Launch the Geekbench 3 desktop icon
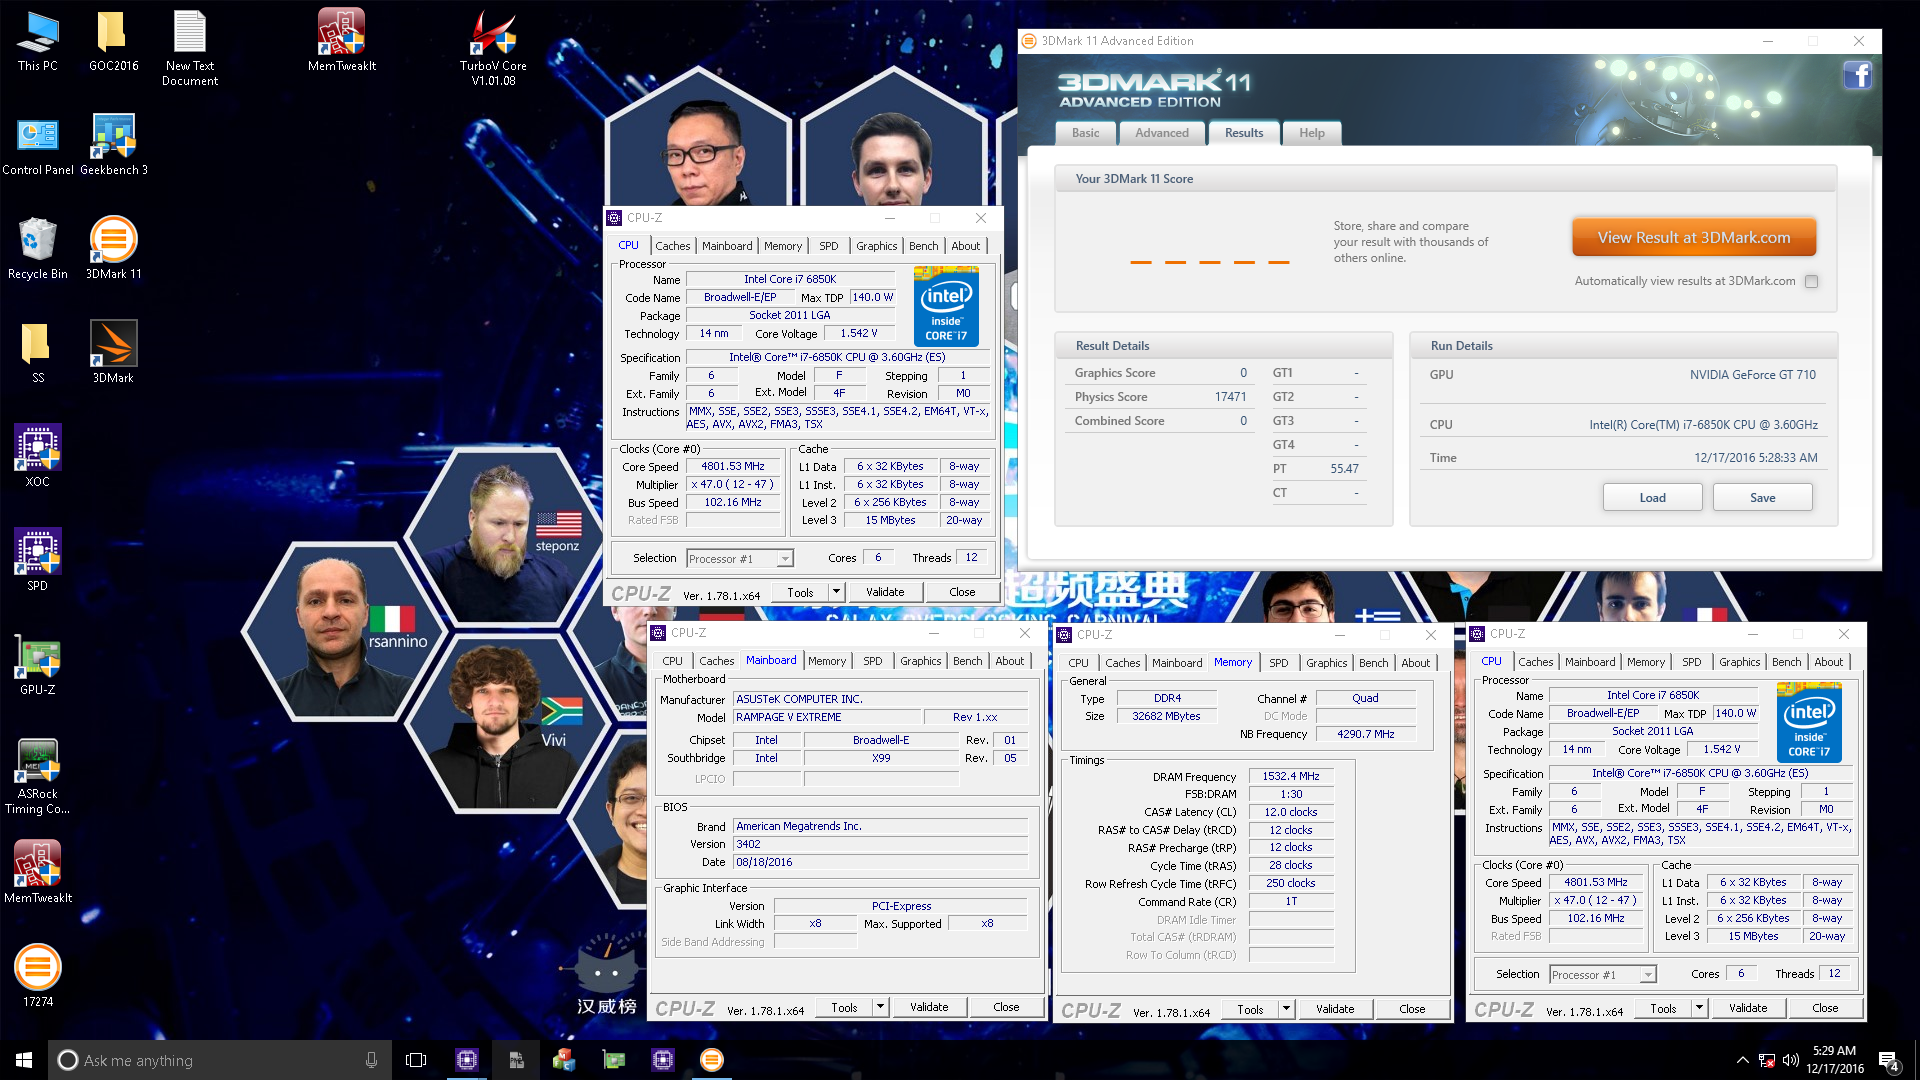Screen dimensions: 1920x1080 (x=113, y=145)
